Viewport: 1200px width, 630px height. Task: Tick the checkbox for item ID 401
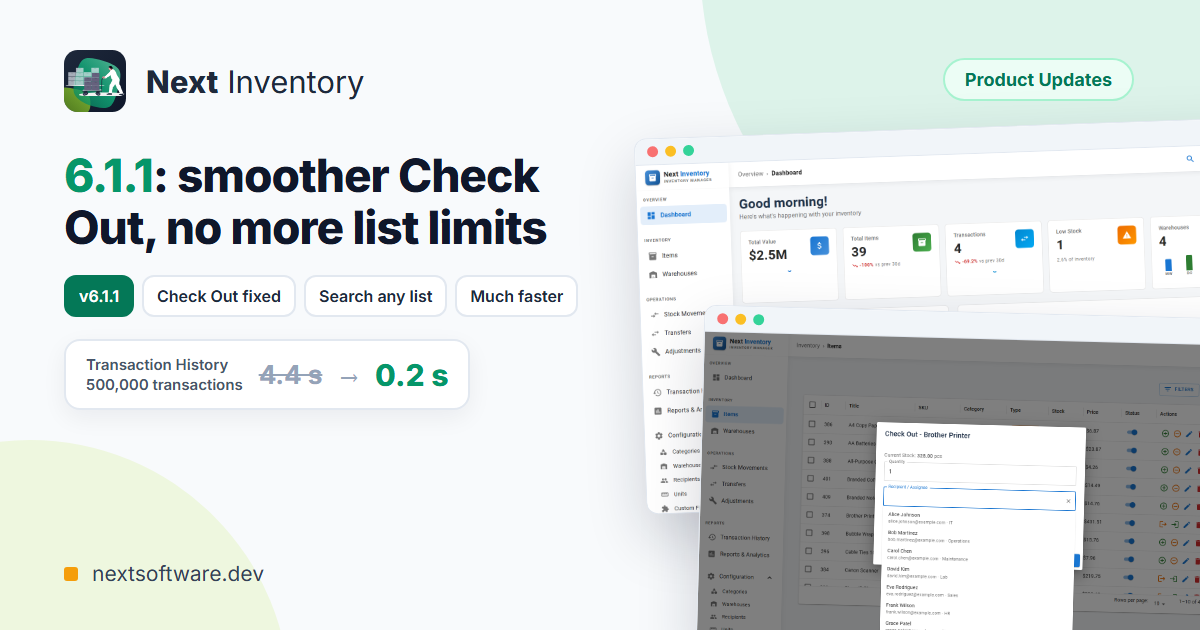tap(812, 478)
